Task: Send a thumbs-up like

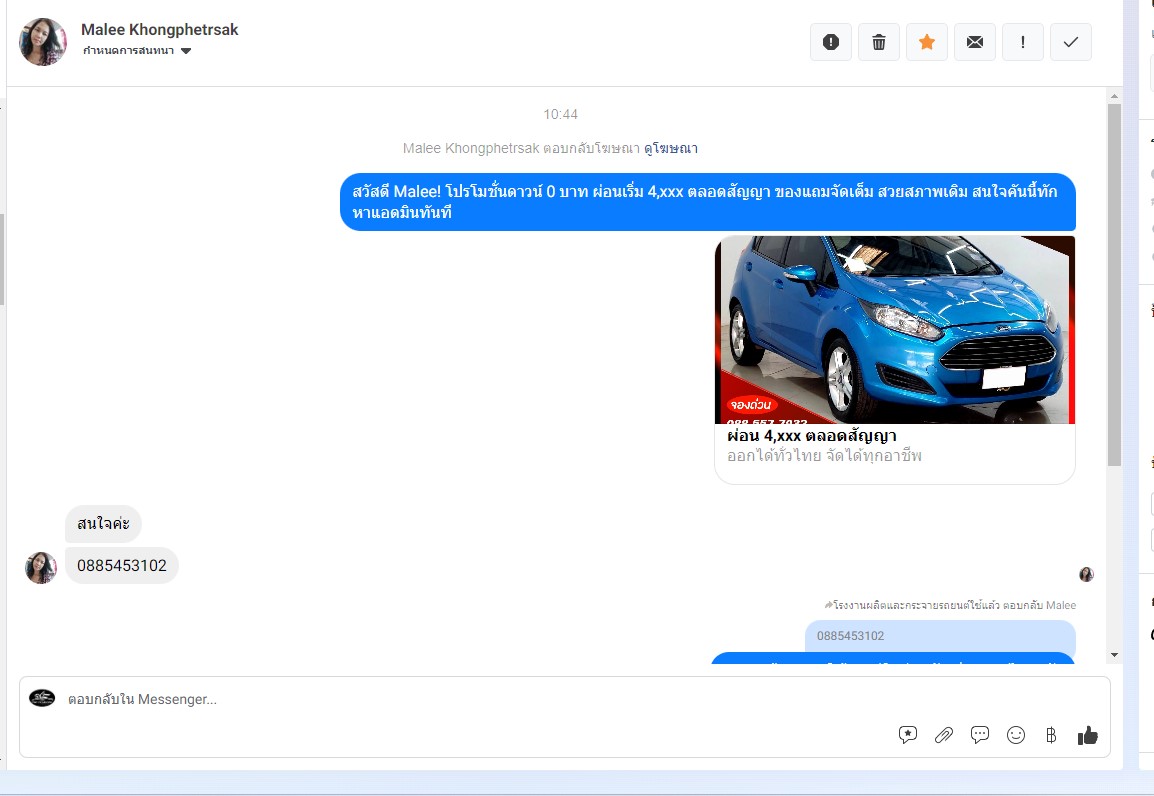Action: [x=1087, y=735]
